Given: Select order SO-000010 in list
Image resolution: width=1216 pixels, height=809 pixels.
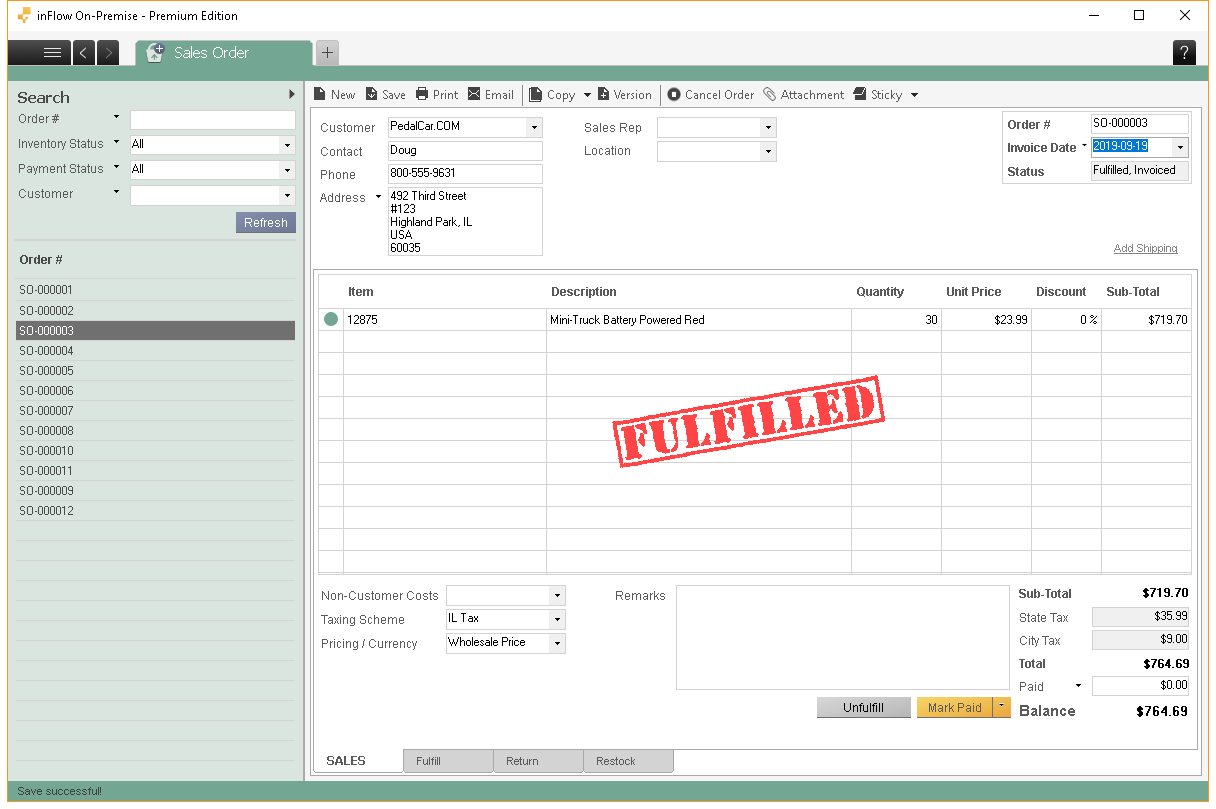Looking at the screenshot, I should [x=156, y=450].
